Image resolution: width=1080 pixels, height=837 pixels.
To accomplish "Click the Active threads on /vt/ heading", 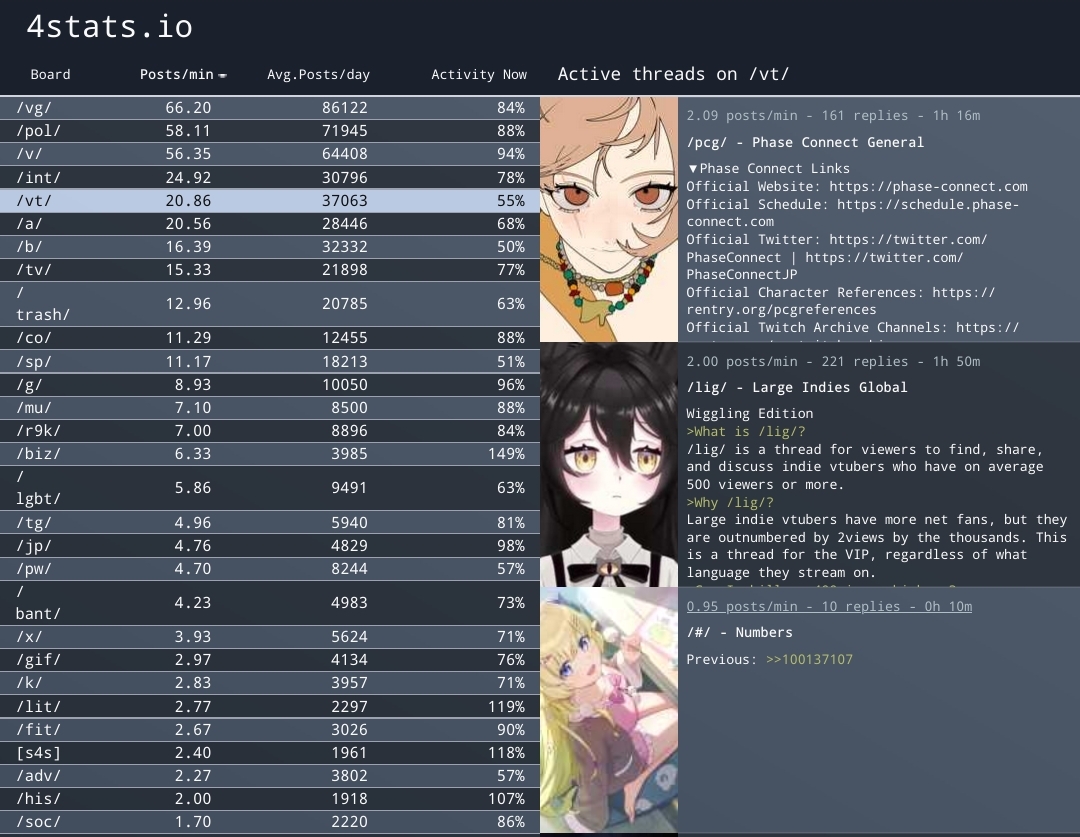I will [x=674, y=74].
